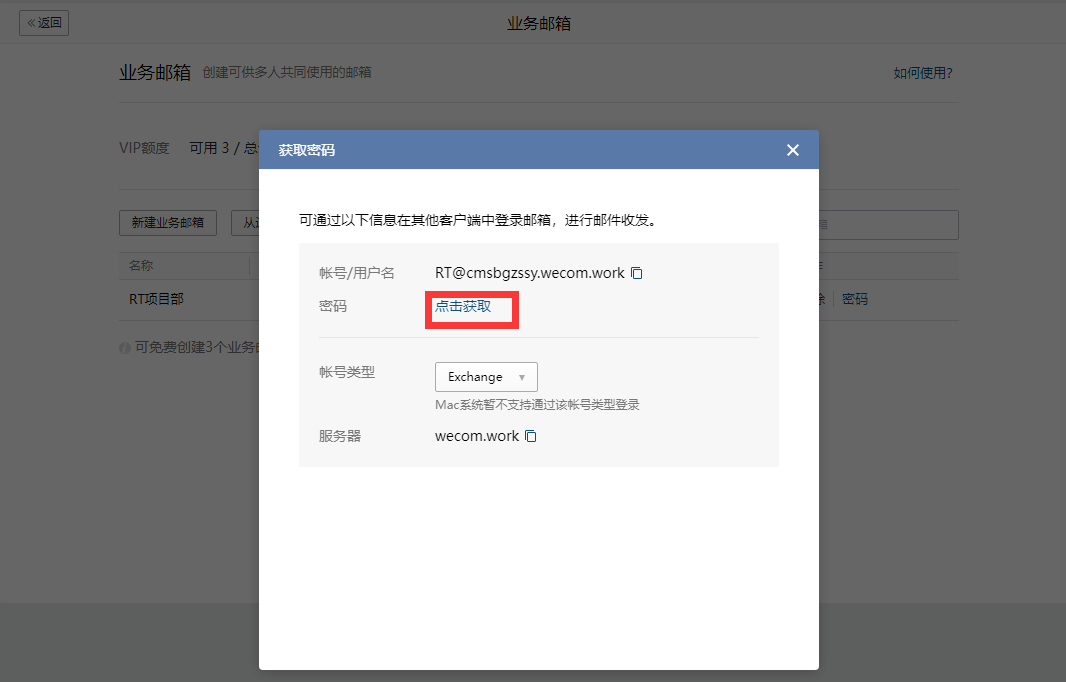
Task: Click the VIP额度 quota label
Action: [x=144, y=148]
